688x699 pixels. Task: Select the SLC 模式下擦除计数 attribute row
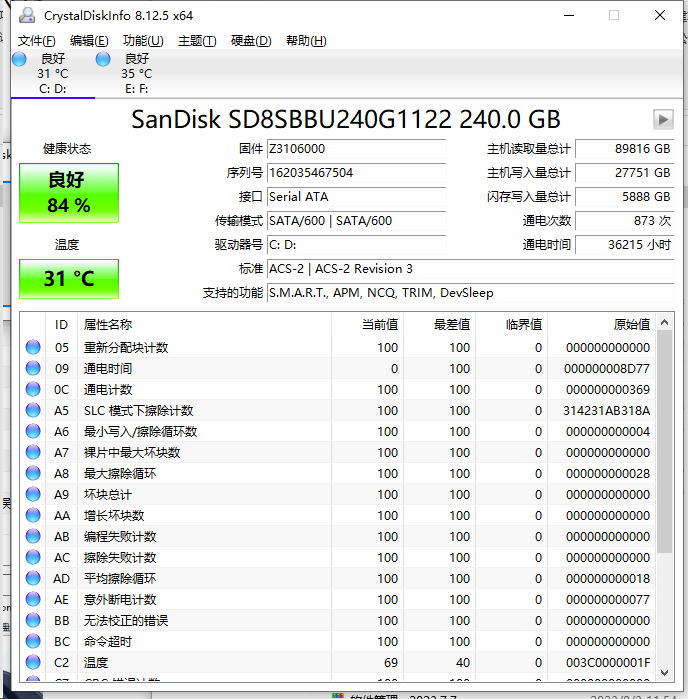click(338, 410)
